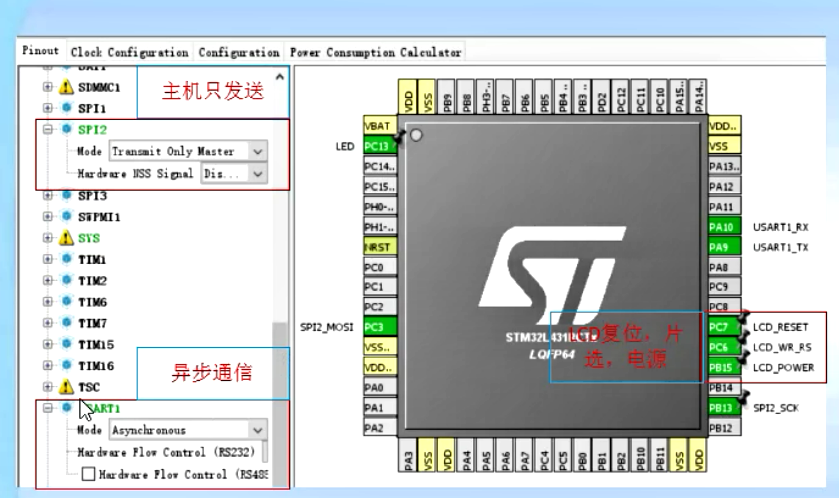Expand the TSC tree node
The height and width of the screenshot is (498, 839).
click(x=48, y=386)
